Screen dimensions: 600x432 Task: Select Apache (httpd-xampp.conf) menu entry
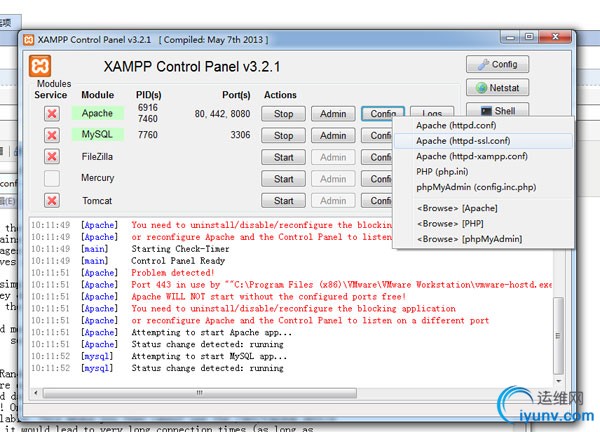coord(483,156)
